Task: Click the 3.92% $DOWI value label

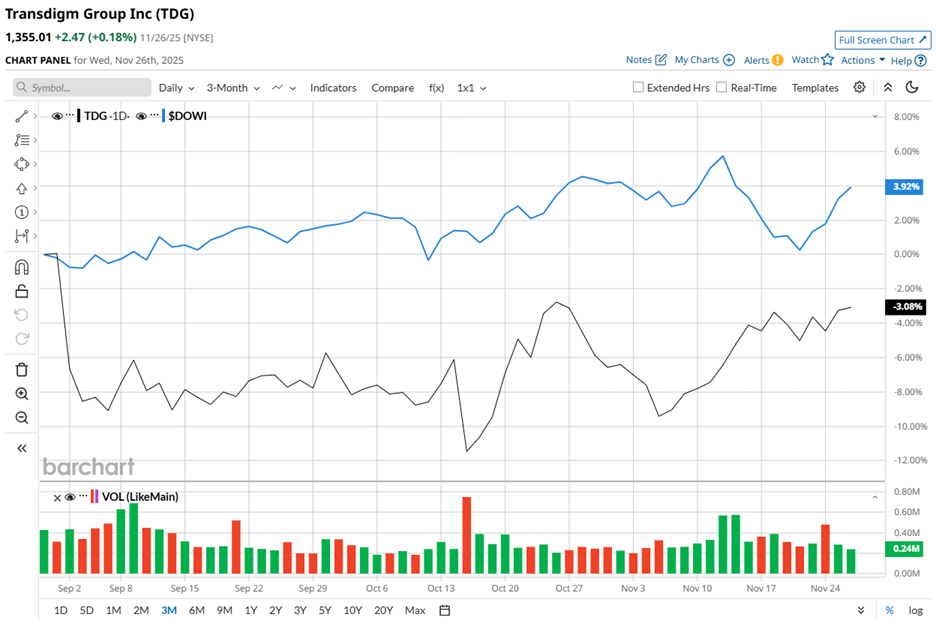Action: [x=905, y=187]
